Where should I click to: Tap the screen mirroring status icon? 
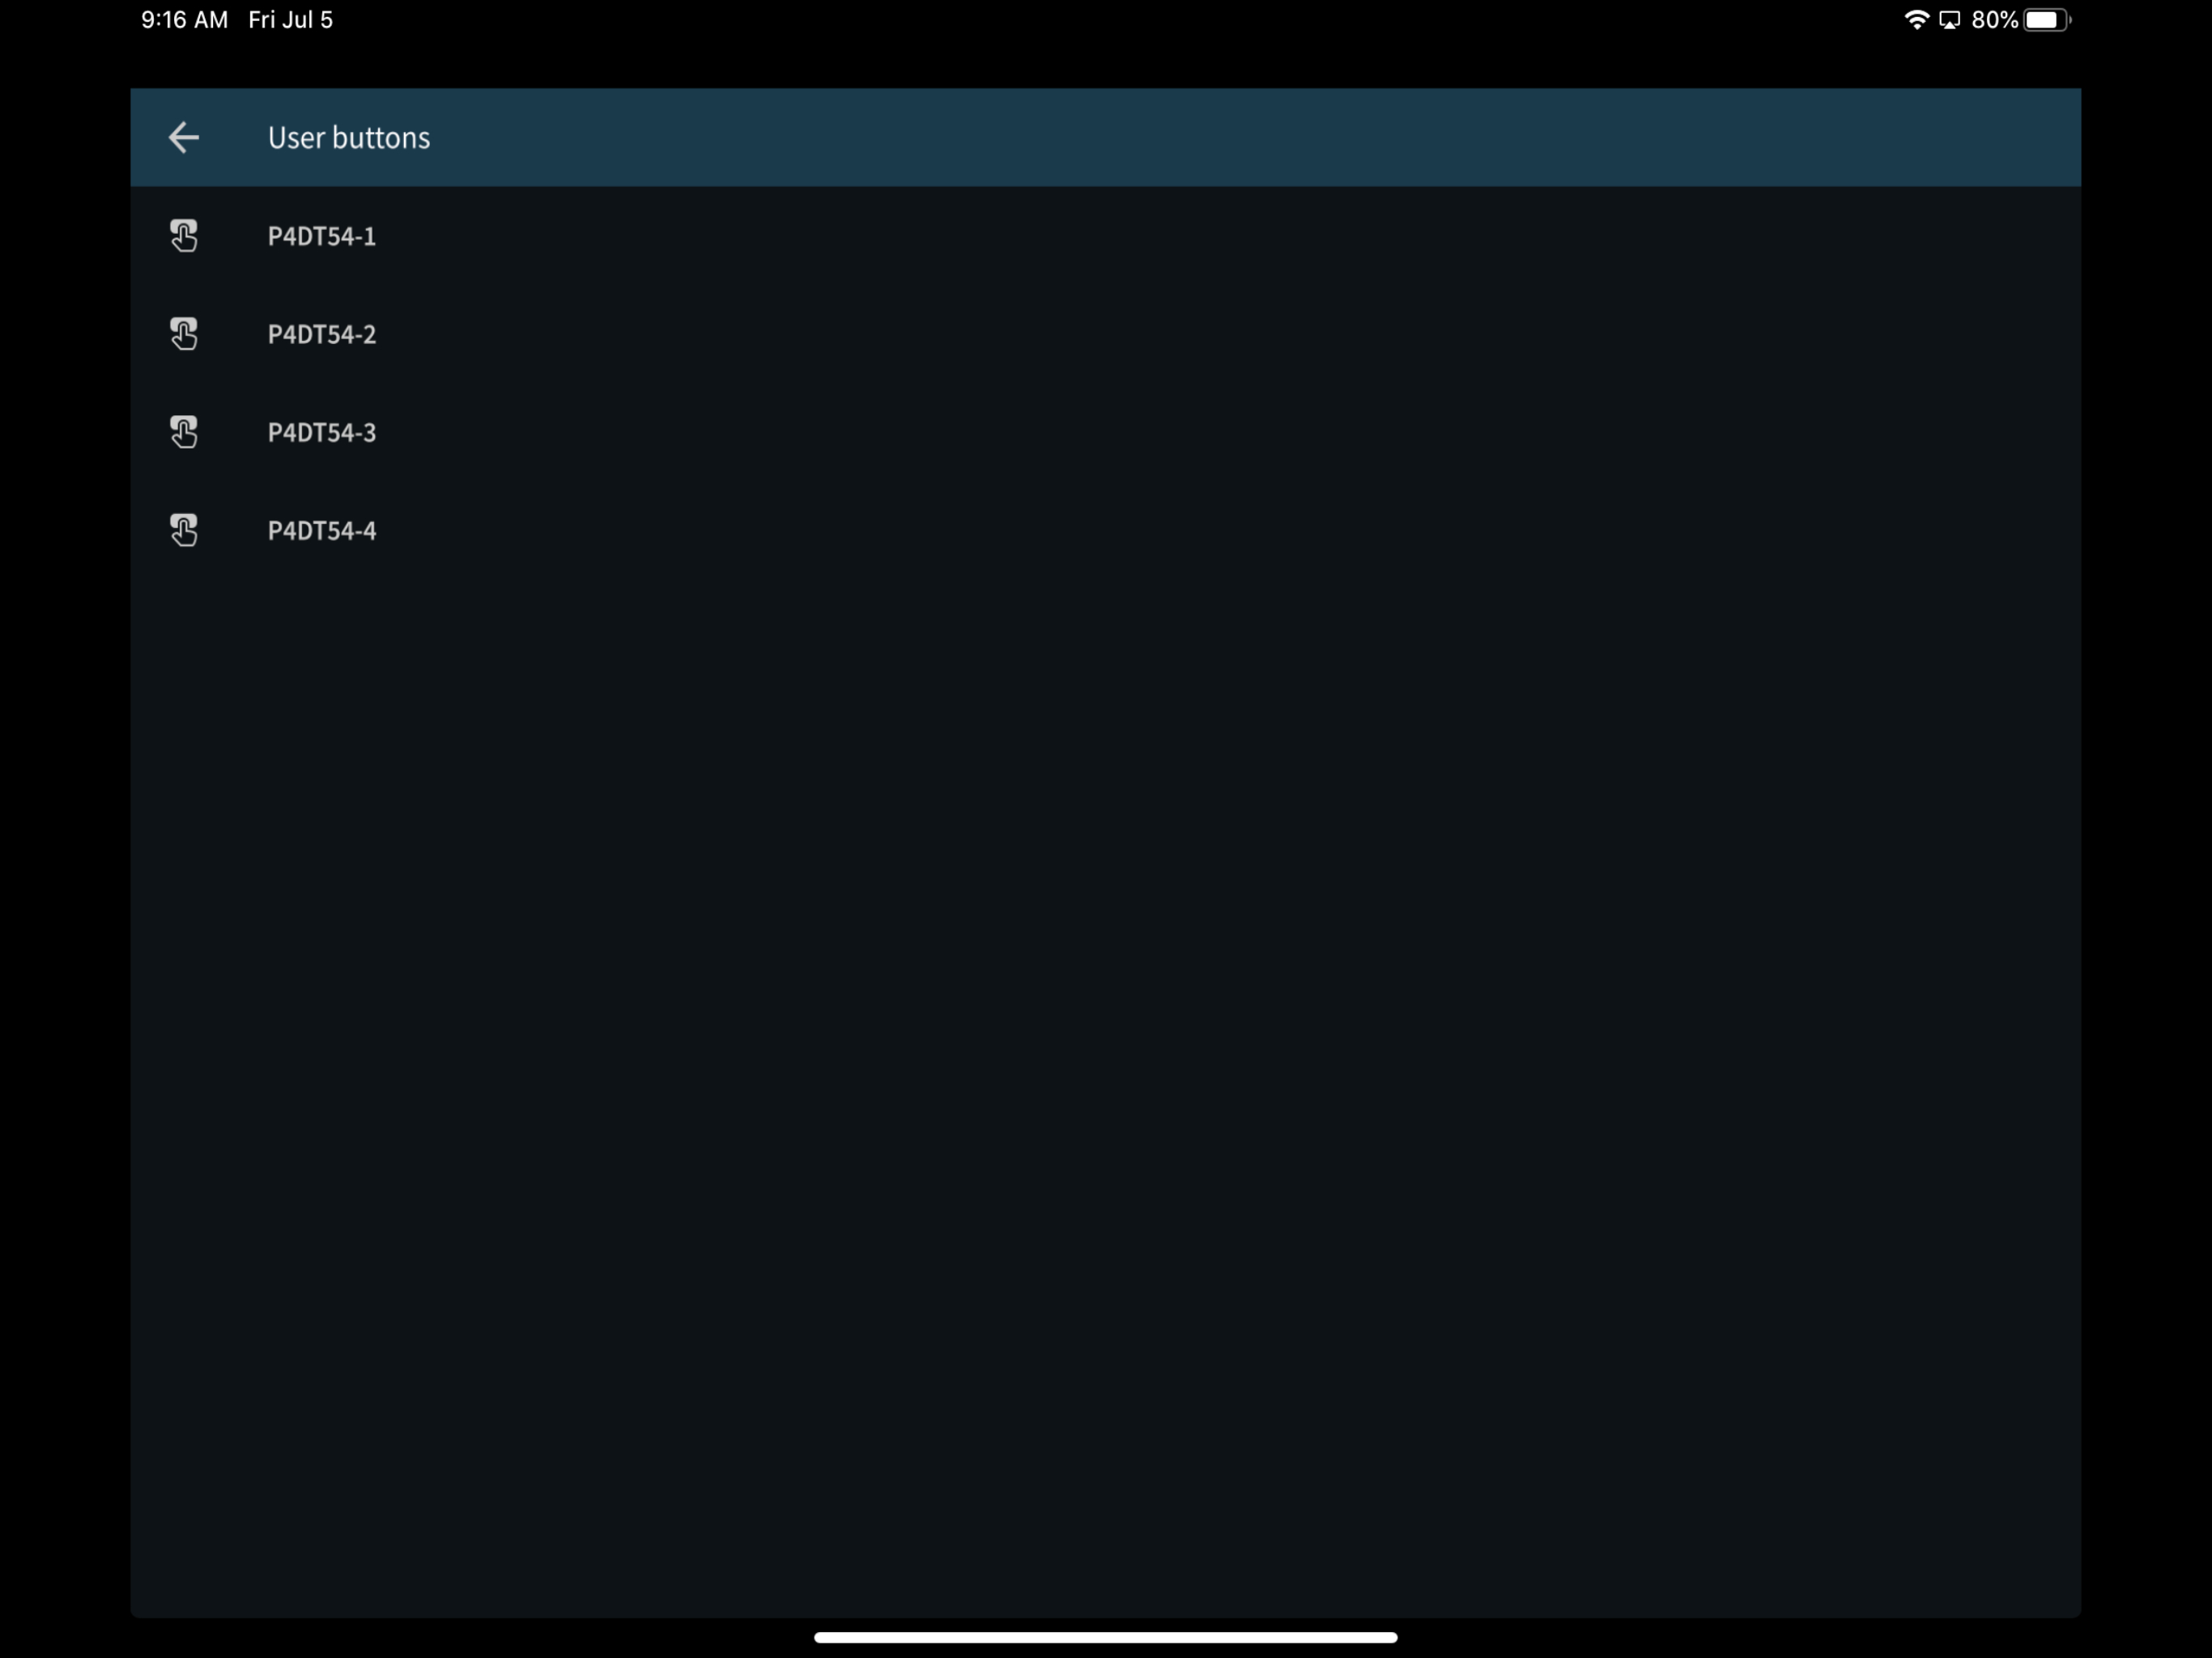point(1949,20)
